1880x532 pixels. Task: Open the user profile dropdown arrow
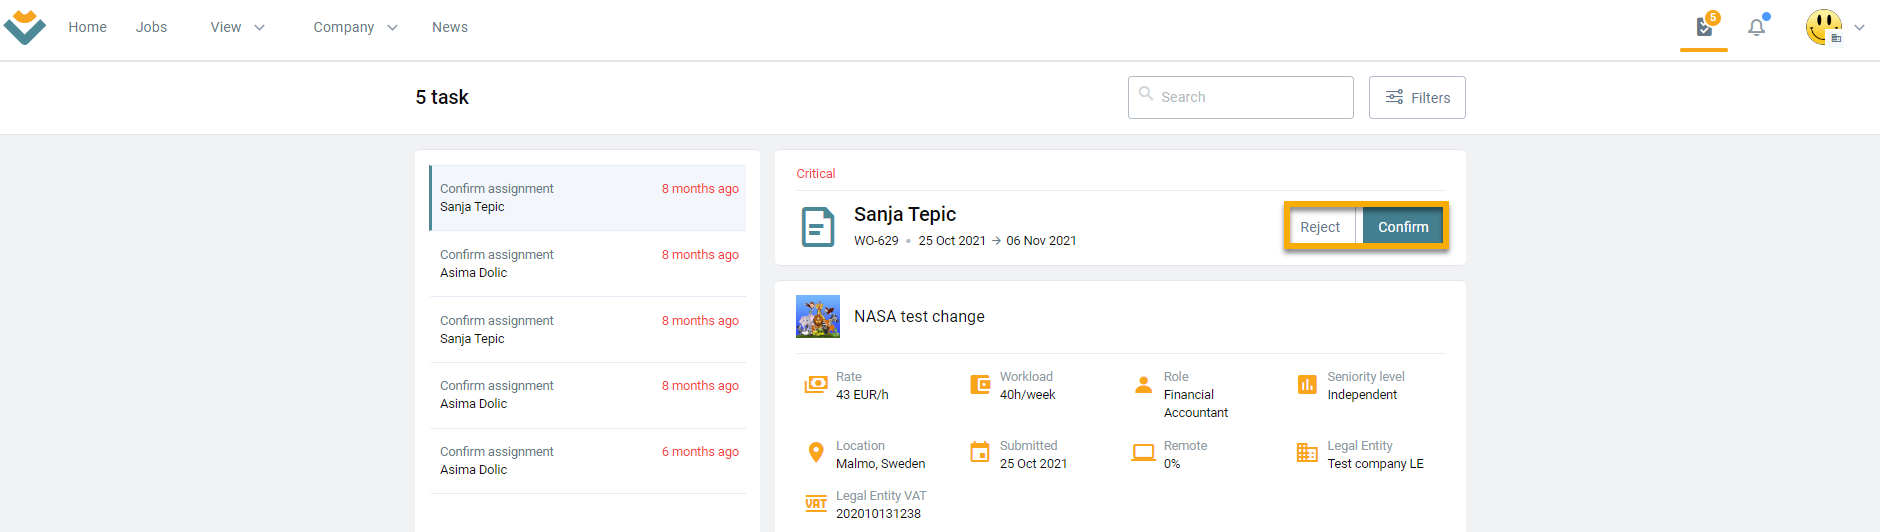pyautogui.click(x=1860, y=27)
